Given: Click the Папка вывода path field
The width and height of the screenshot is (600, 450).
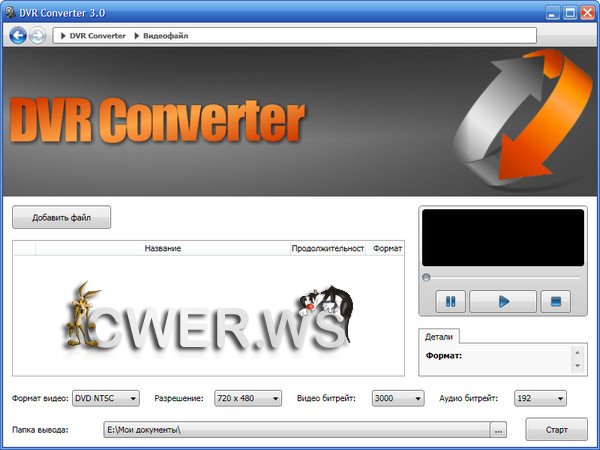Looking at the screenshot, I should click(x=297, y=430).
